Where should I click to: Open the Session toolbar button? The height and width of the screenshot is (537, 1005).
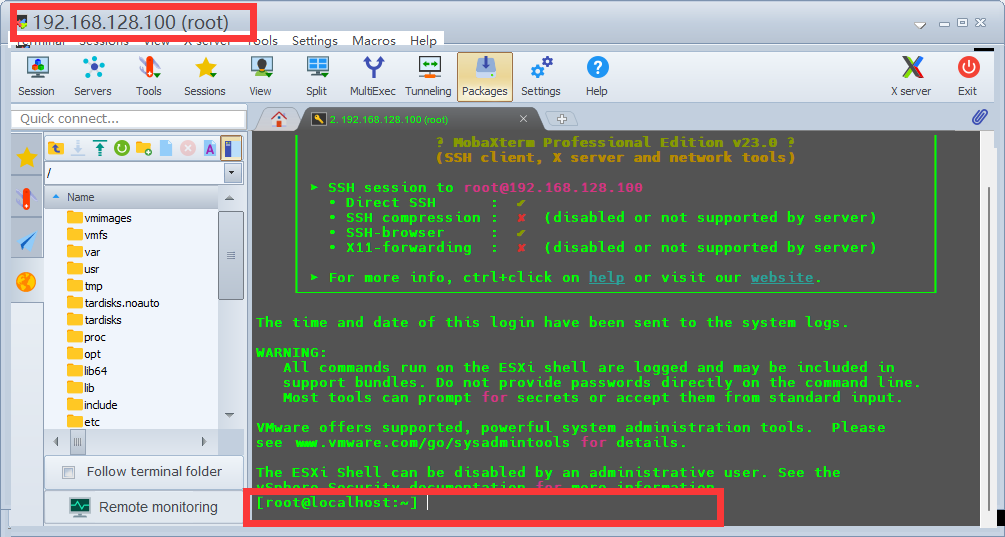[37, 76]
